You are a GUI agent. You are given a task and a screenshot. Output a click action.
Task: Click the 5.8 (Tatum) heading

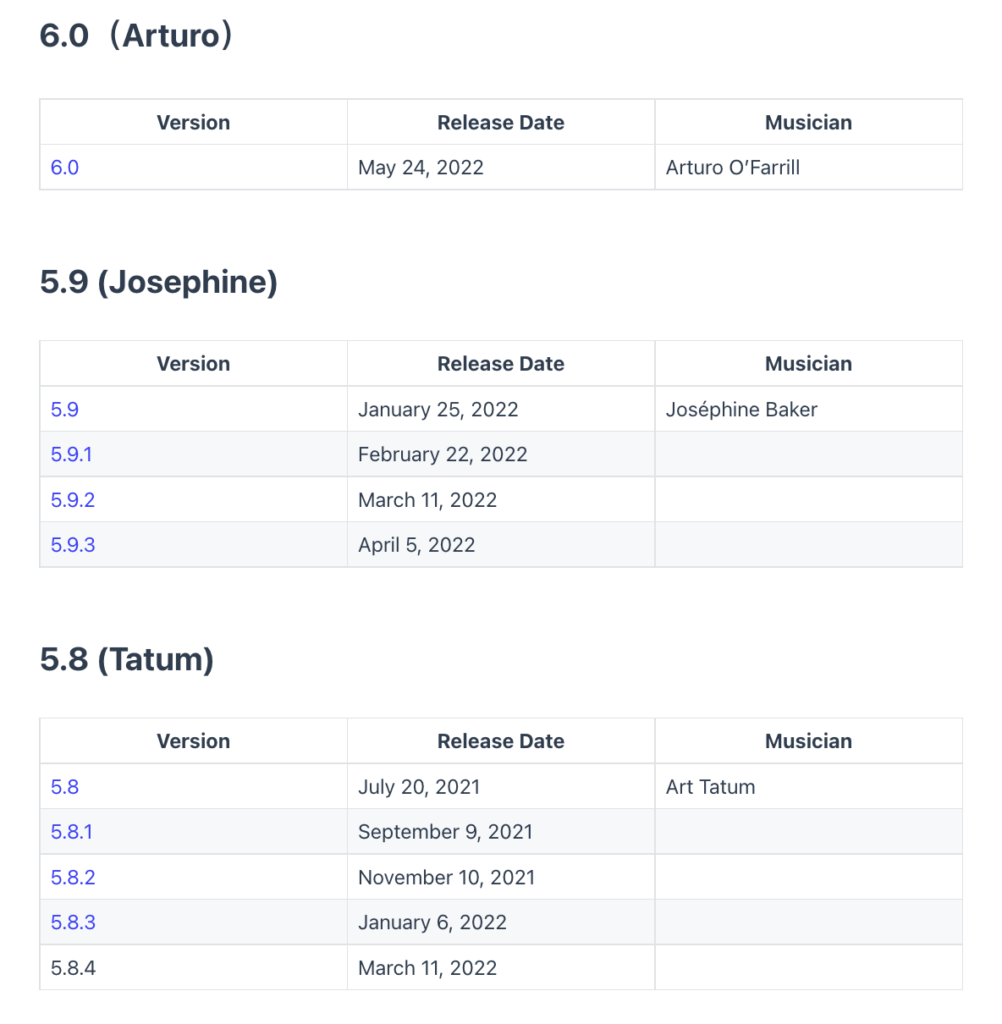point(127,660)
